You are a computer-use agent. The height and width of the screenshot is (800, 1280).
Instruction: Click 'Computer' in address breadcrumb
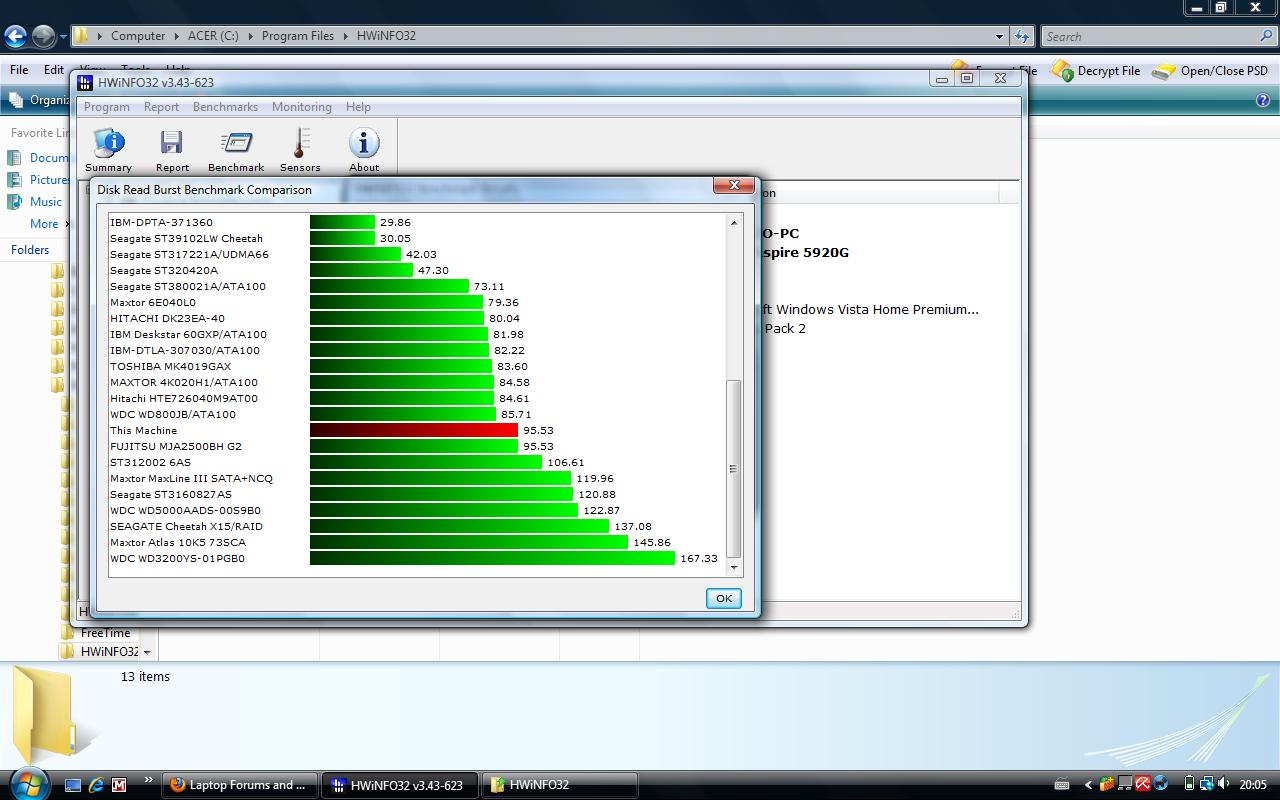pyautogui.click(x=138, y=36)
